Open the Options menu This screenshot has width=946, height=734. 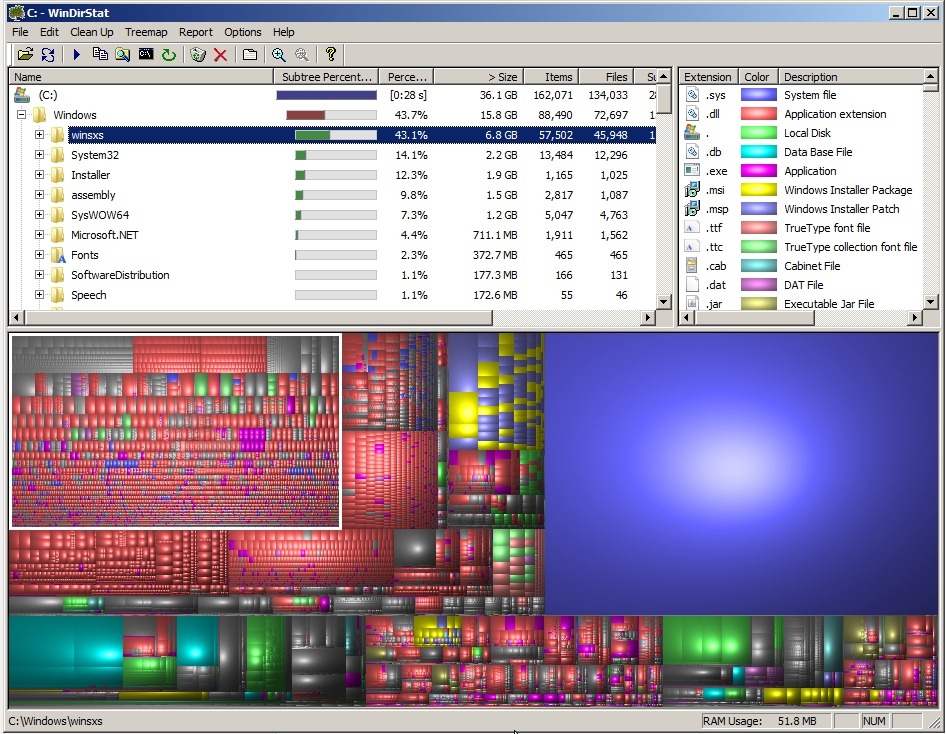[x=243, y=32]
